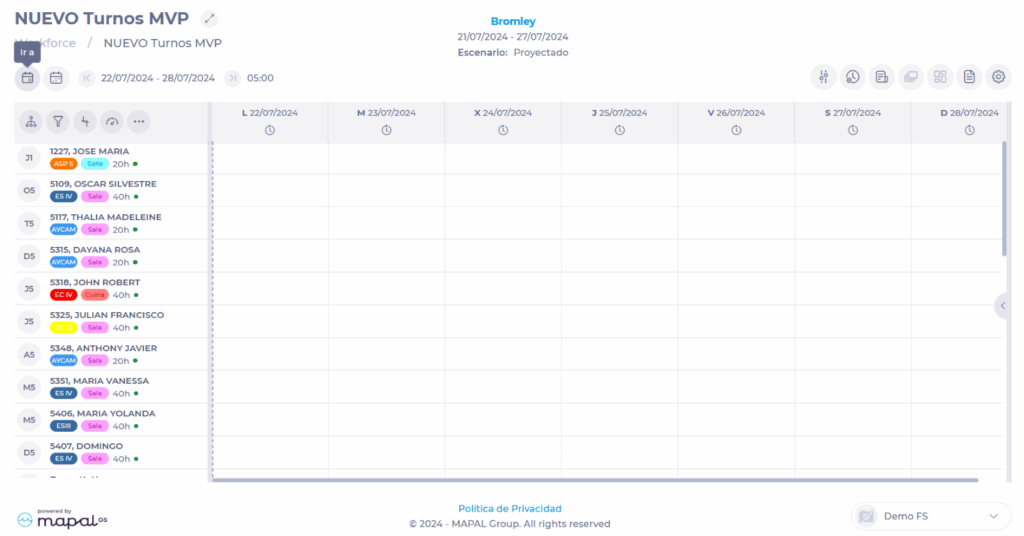Click the Politica de Privacidad link
The height and width of the screenshot is (536, 1024).
tap(510, 508)
